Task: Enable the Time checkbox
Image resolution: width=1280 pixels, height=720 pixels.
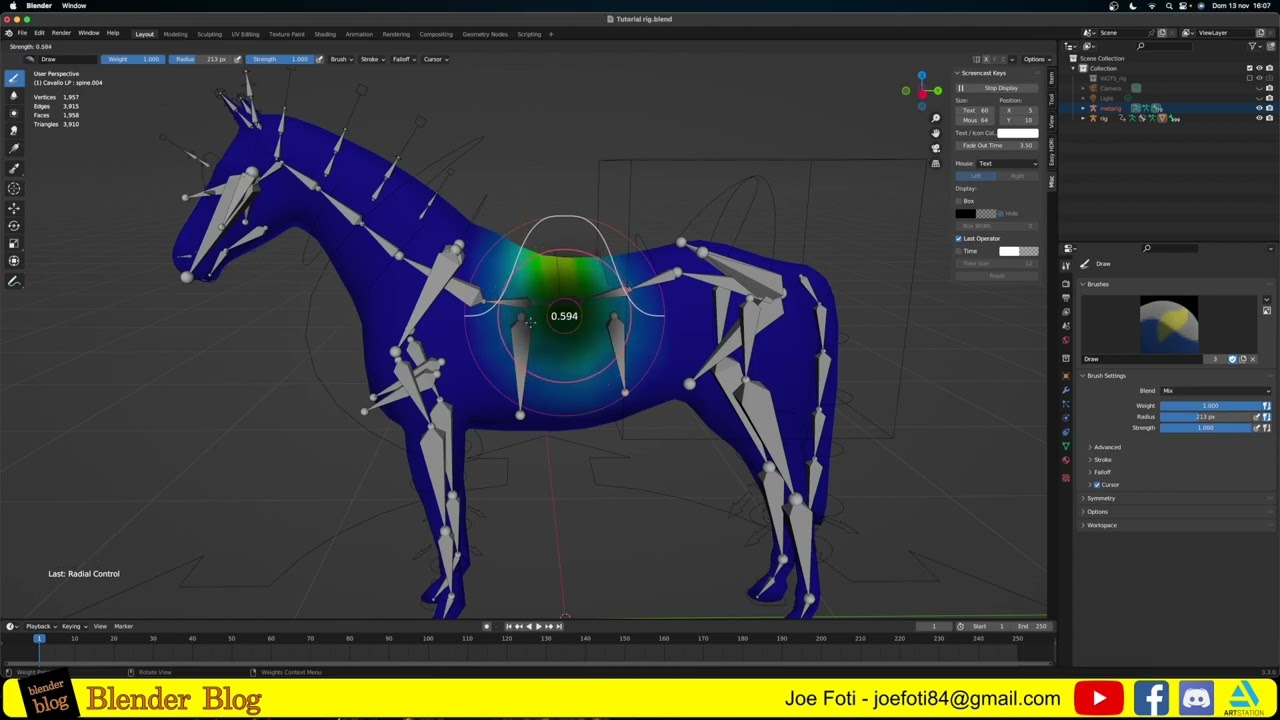Action: [x=959, y=251]
